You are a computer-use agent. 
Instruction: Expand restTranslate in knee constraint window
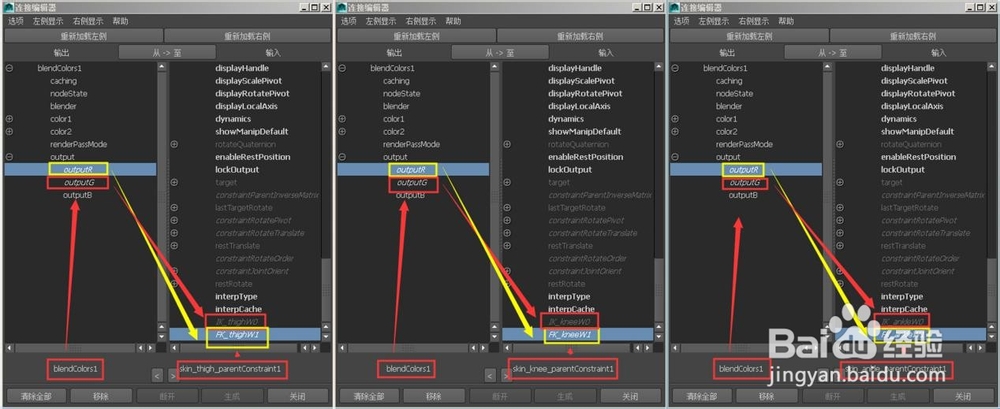tap(507, 246)
